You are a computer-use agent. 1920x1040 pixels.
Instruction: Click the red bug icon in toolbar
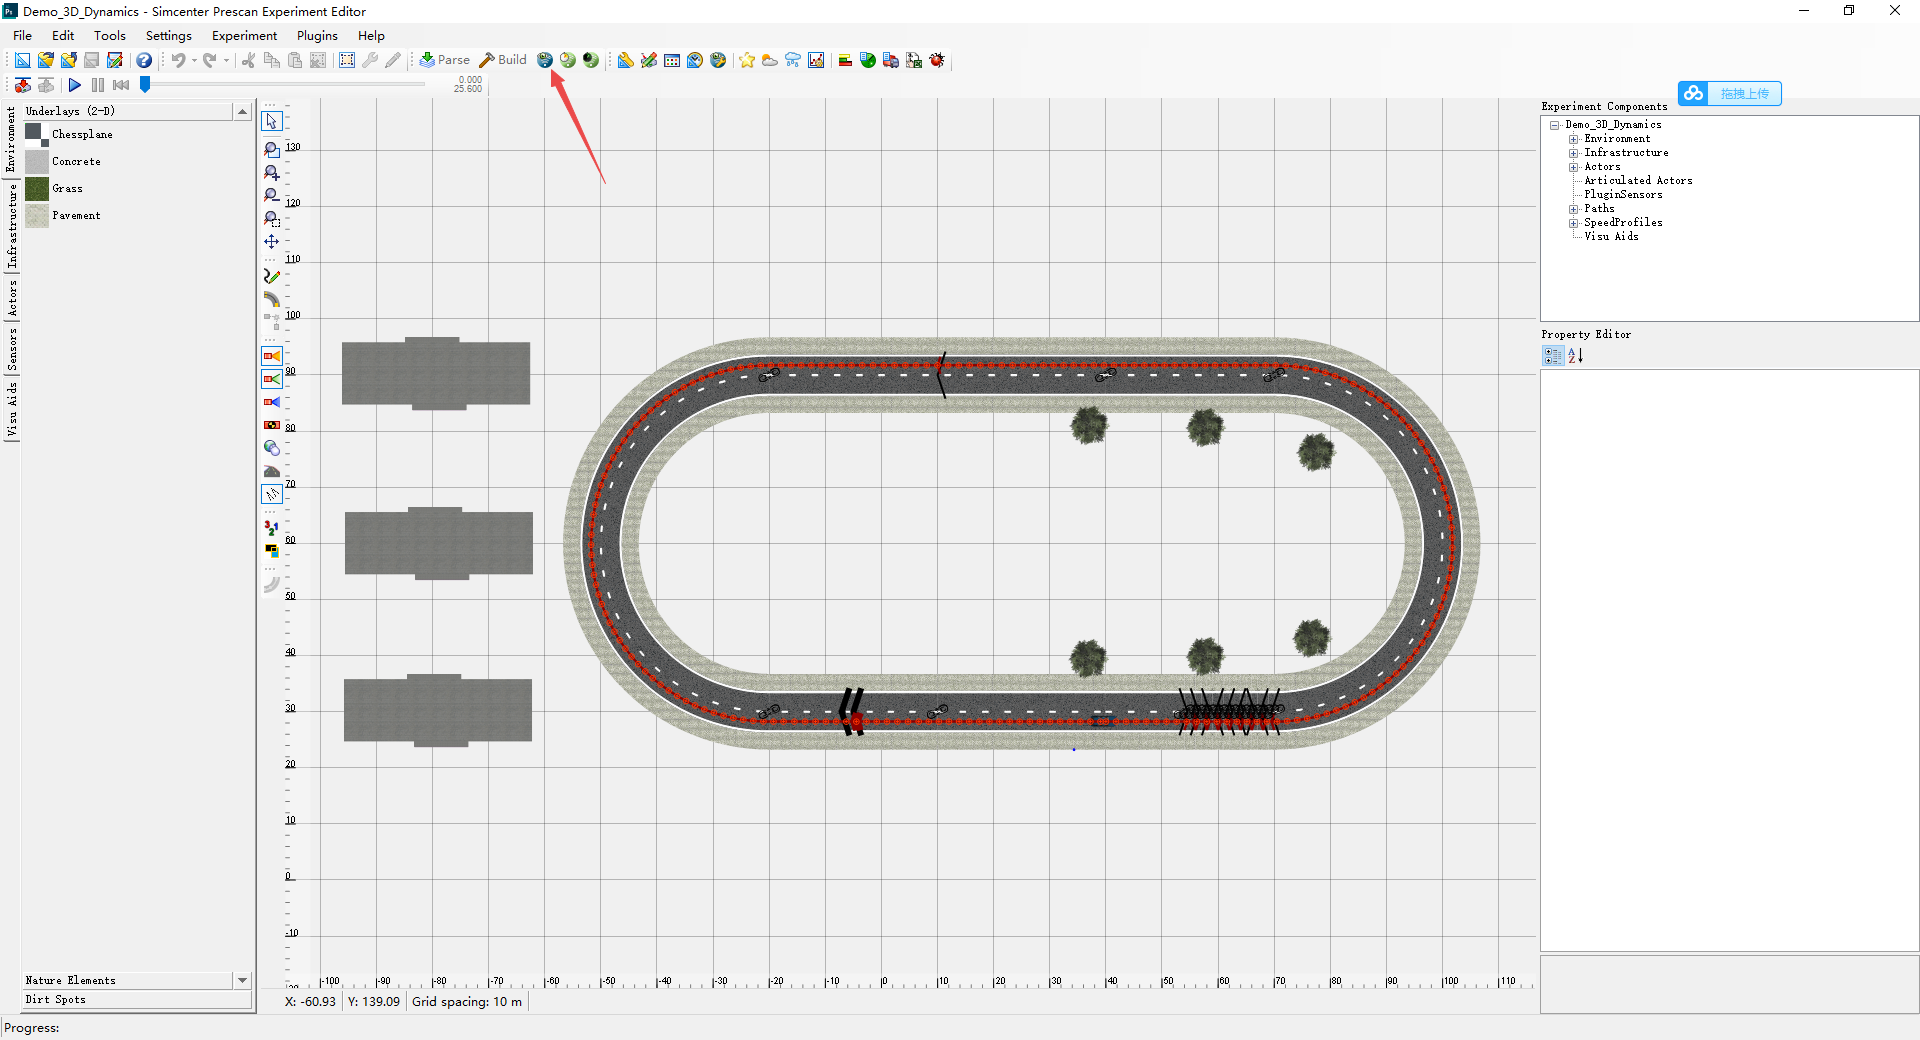(937, 60)
